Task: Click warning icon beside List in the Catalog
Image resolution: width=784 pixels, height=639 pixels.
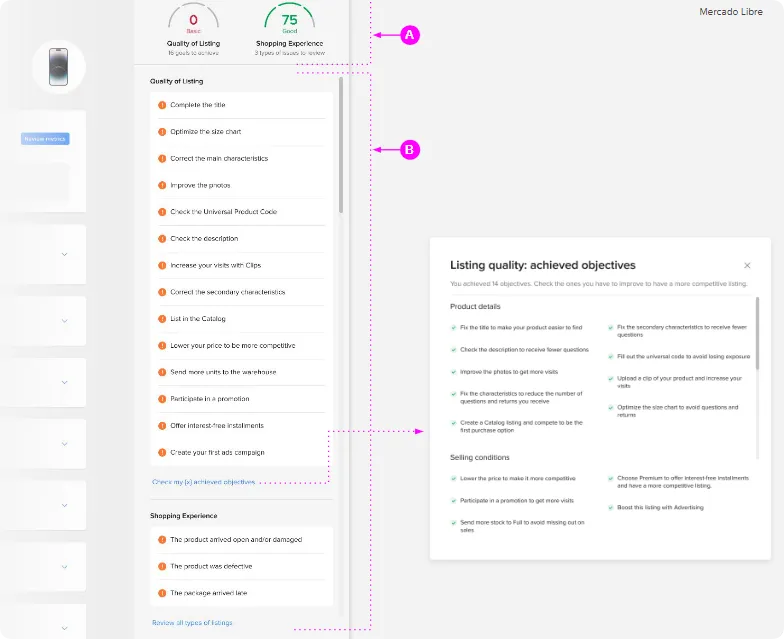Action: (x=162, y=319)
